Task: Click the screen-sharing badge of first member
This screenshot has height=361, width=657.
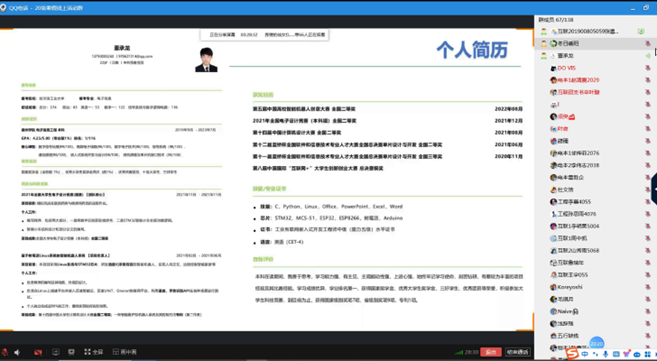Action: pyautogui.click(x=641, y=31)
